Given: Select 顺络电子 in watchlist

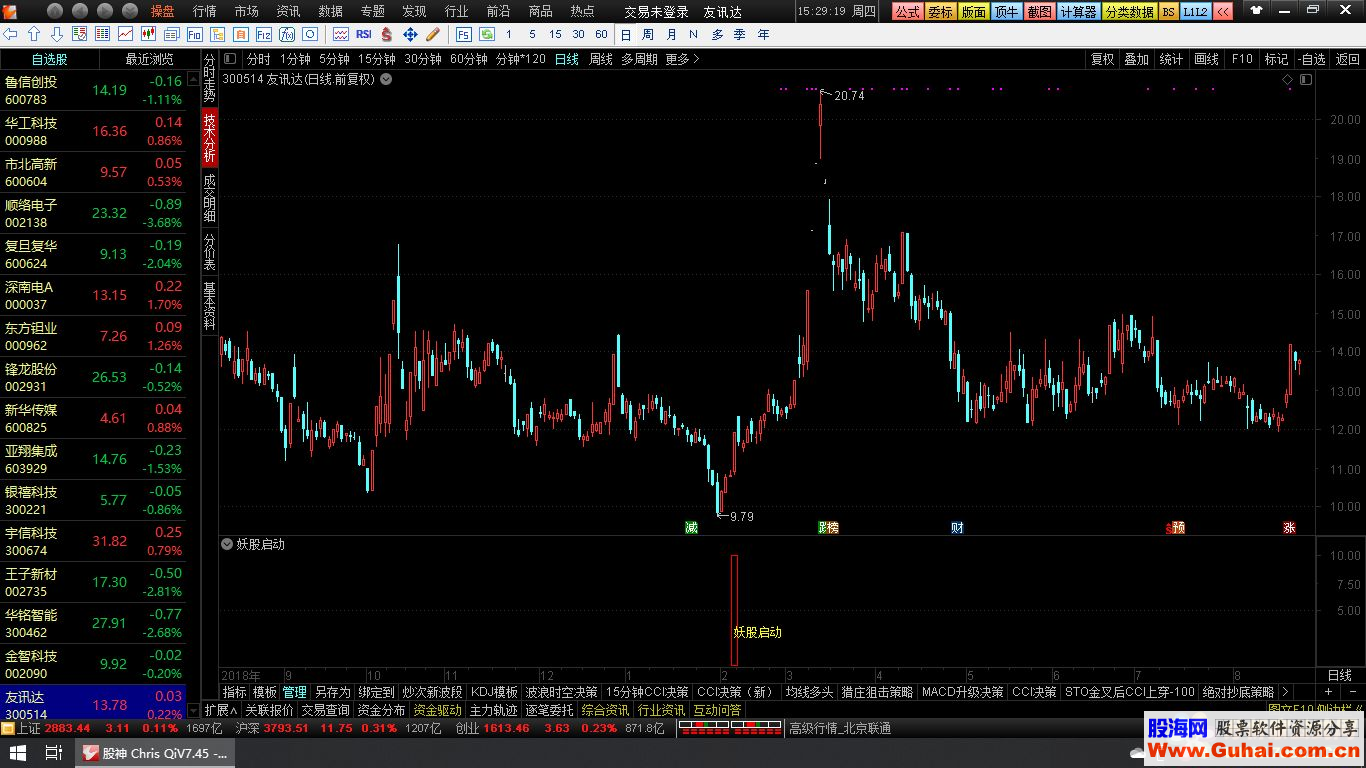Looking at the screenshot, I should tap(93, 213).
